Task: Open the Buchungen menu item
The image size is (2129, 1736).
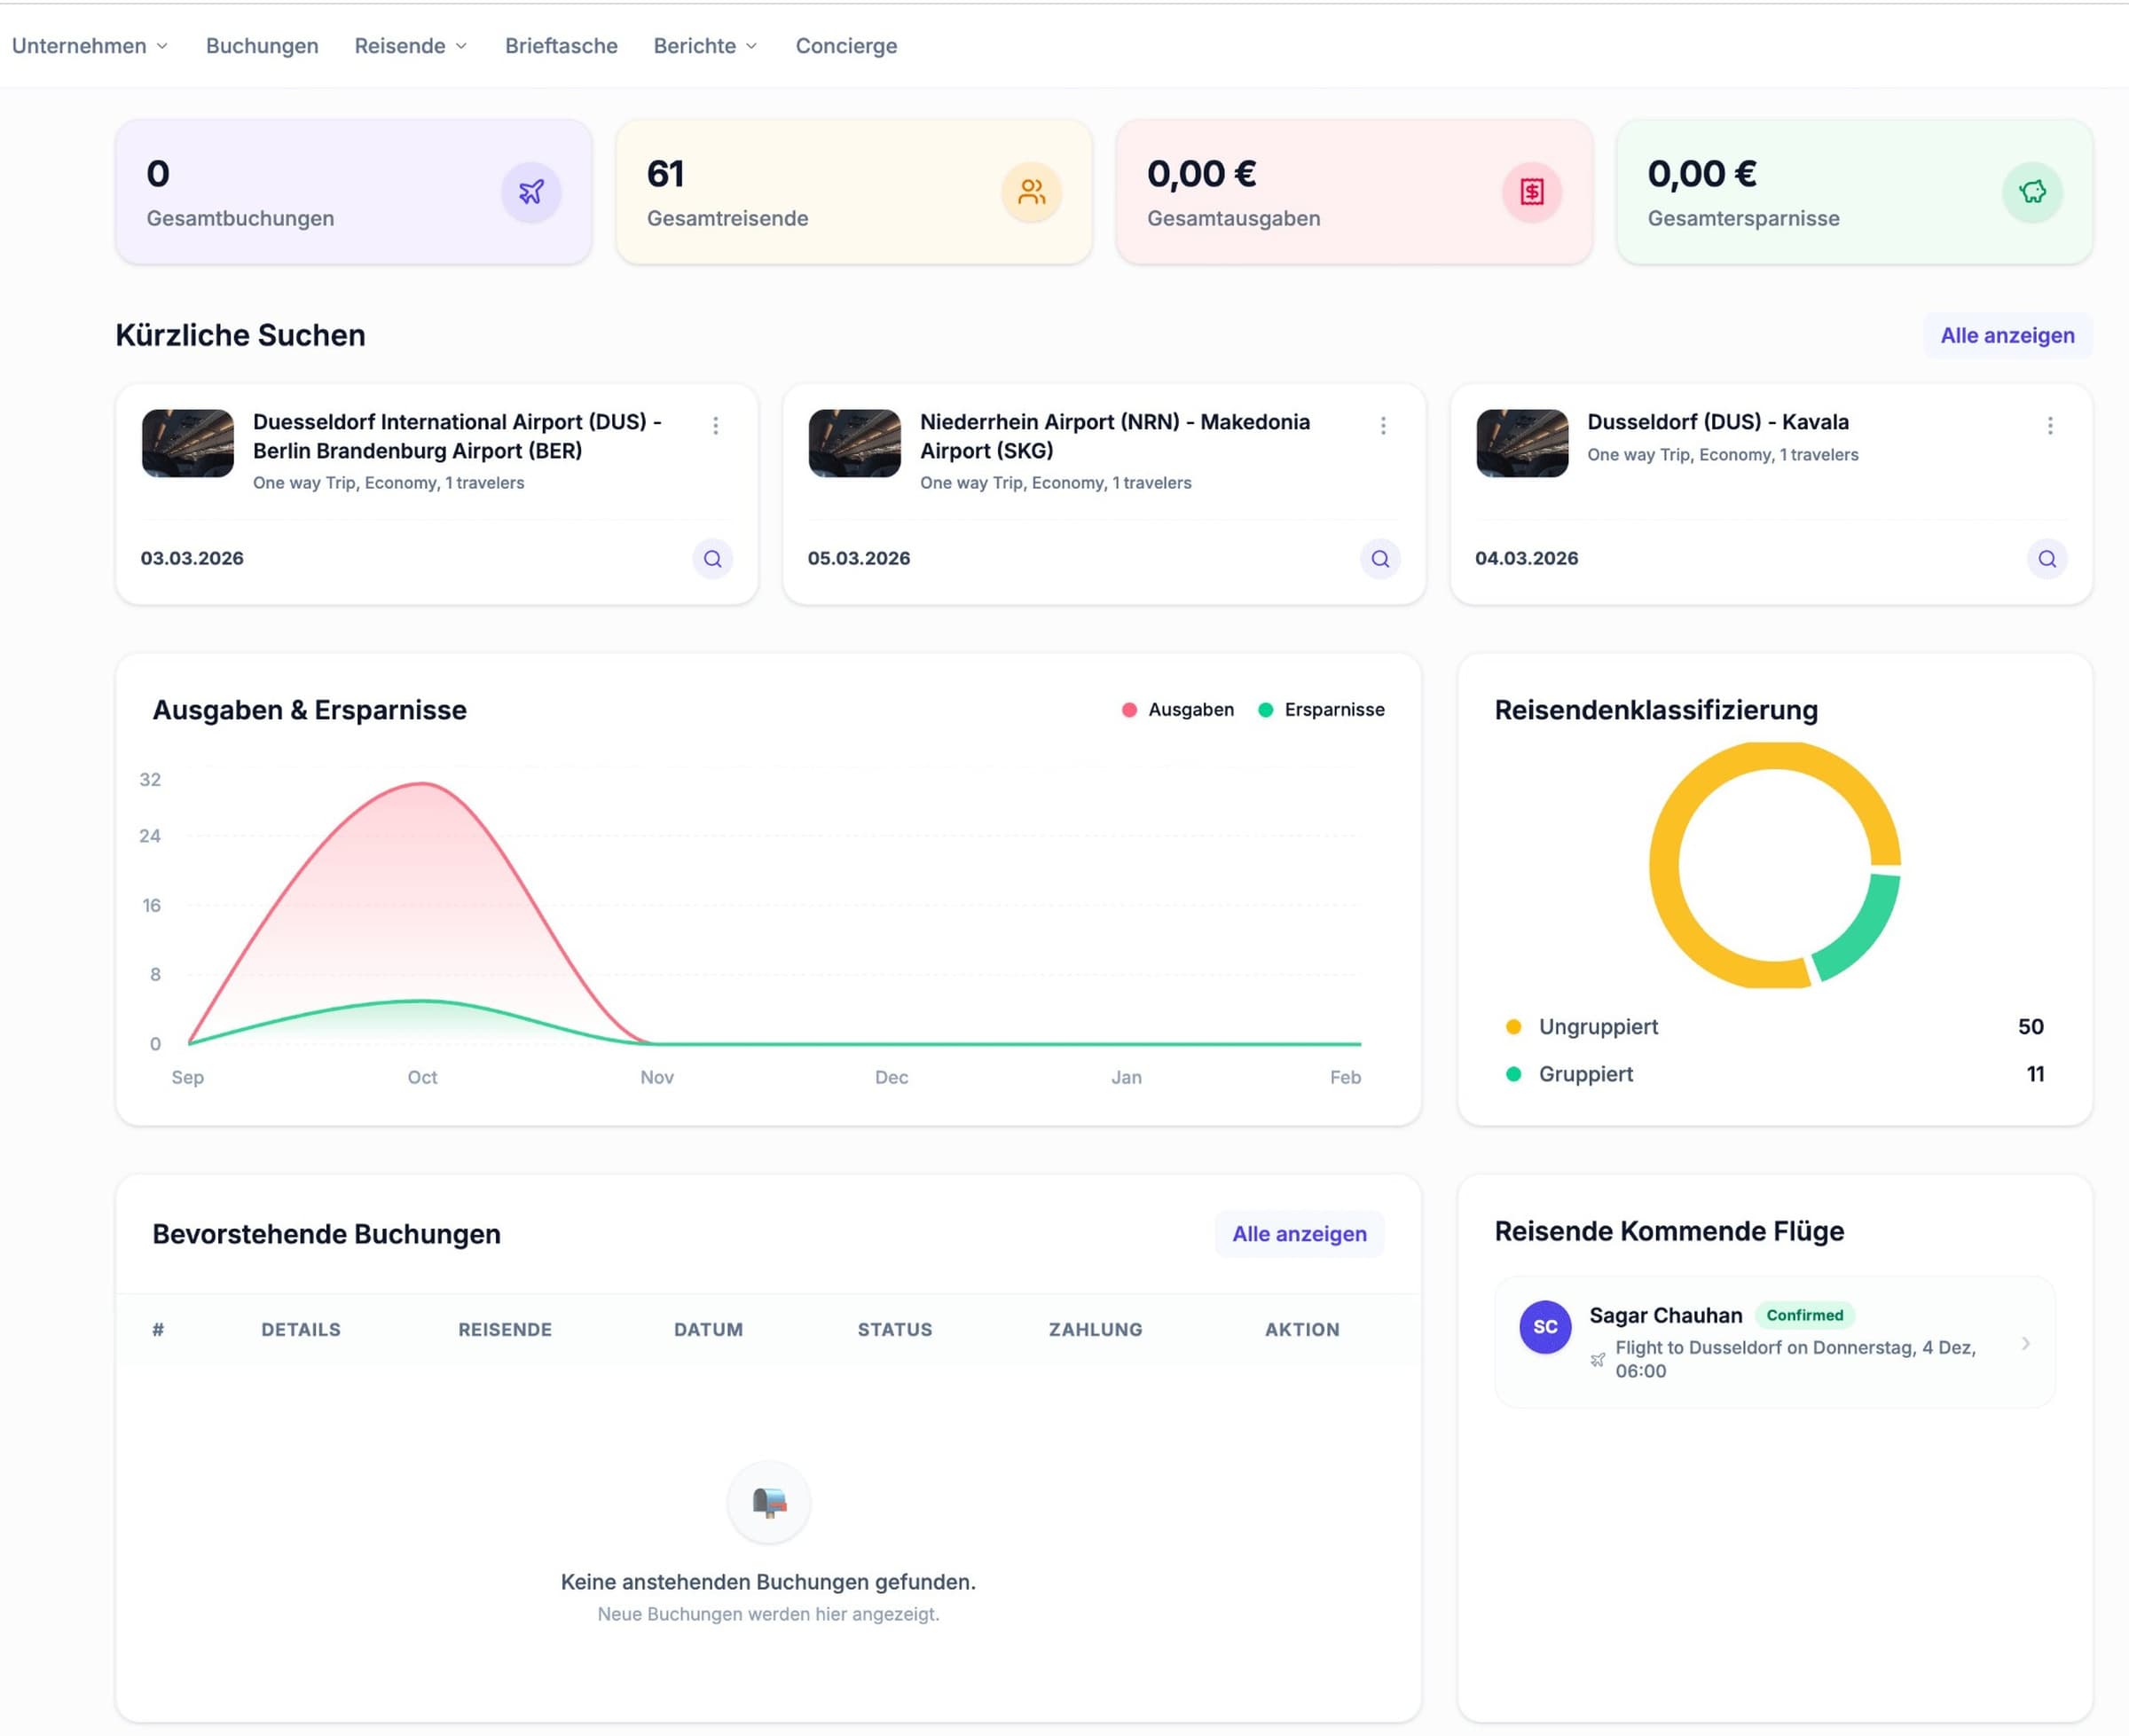Action: click(262, 45)
